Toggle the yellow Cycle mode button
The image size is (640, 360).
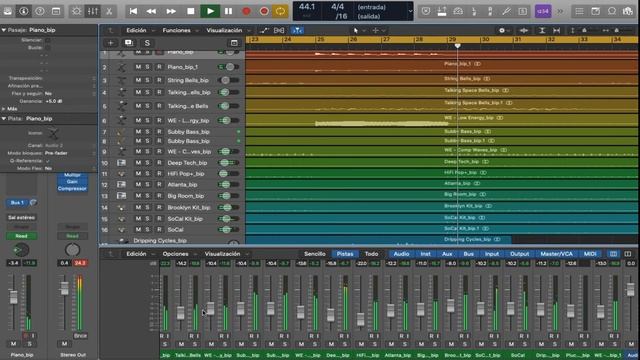pyautogui.click(x=280, y=11)
